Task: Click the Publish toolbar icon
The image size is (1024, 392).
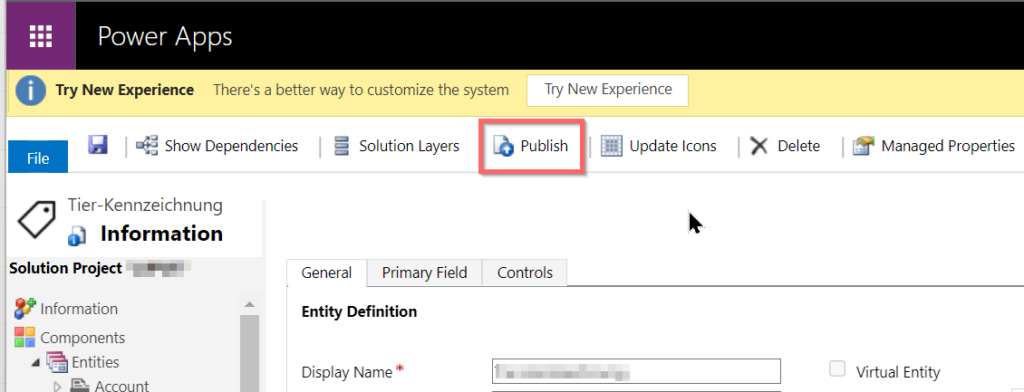Action: tap(504, 146)
